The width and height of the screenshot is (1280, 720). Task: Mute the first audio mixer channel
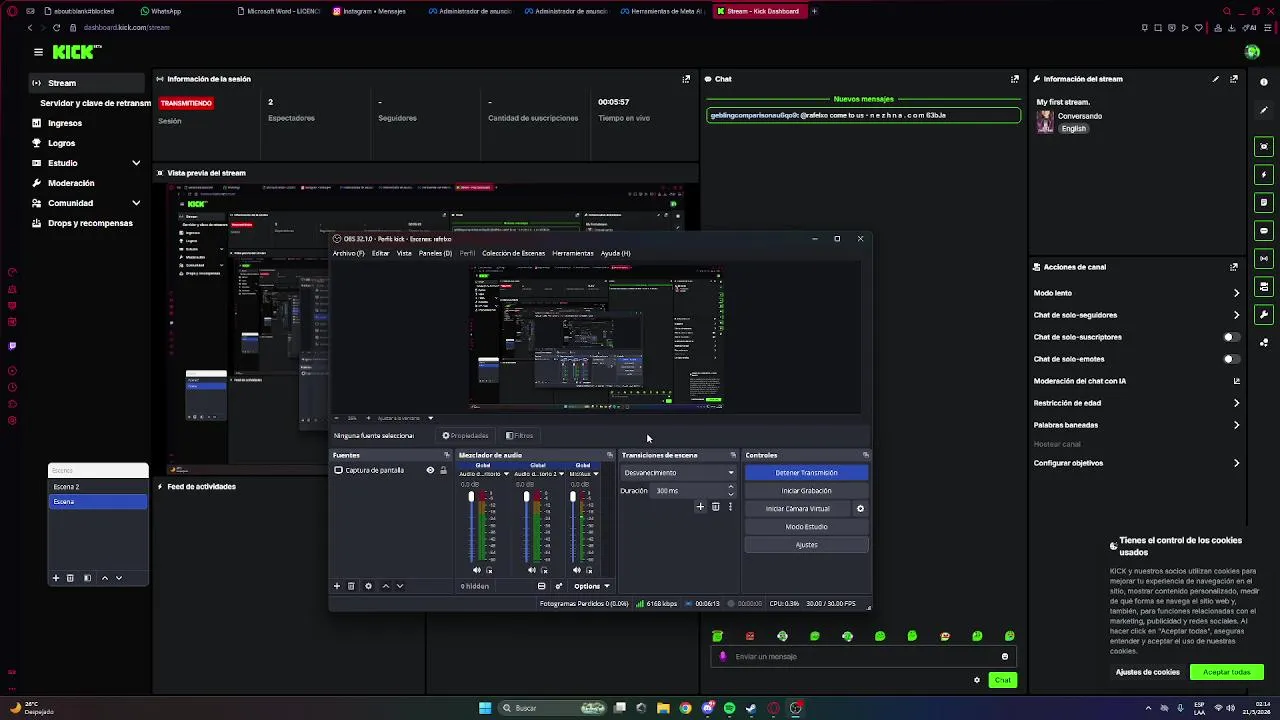[477, 570]
